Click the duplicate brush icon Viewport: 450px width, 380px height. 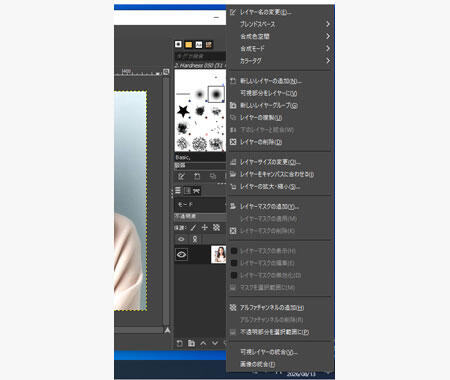point(213,176)
